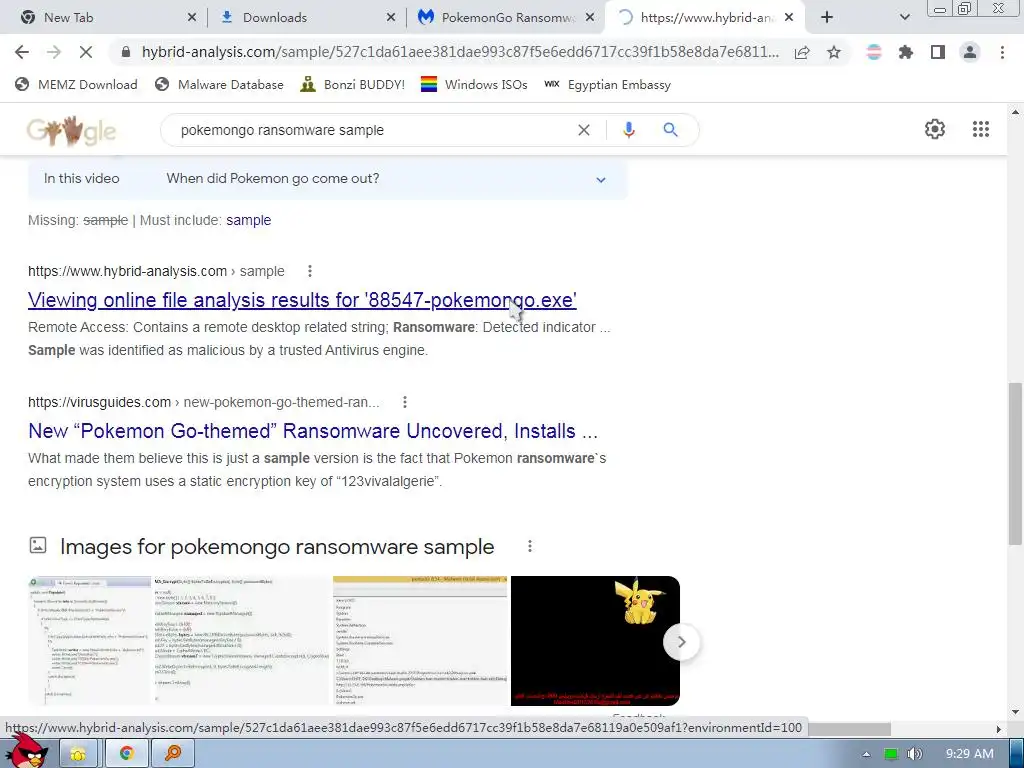Click the scroll right arrow at bottom

pyautogui.click(x=998, y=729)
